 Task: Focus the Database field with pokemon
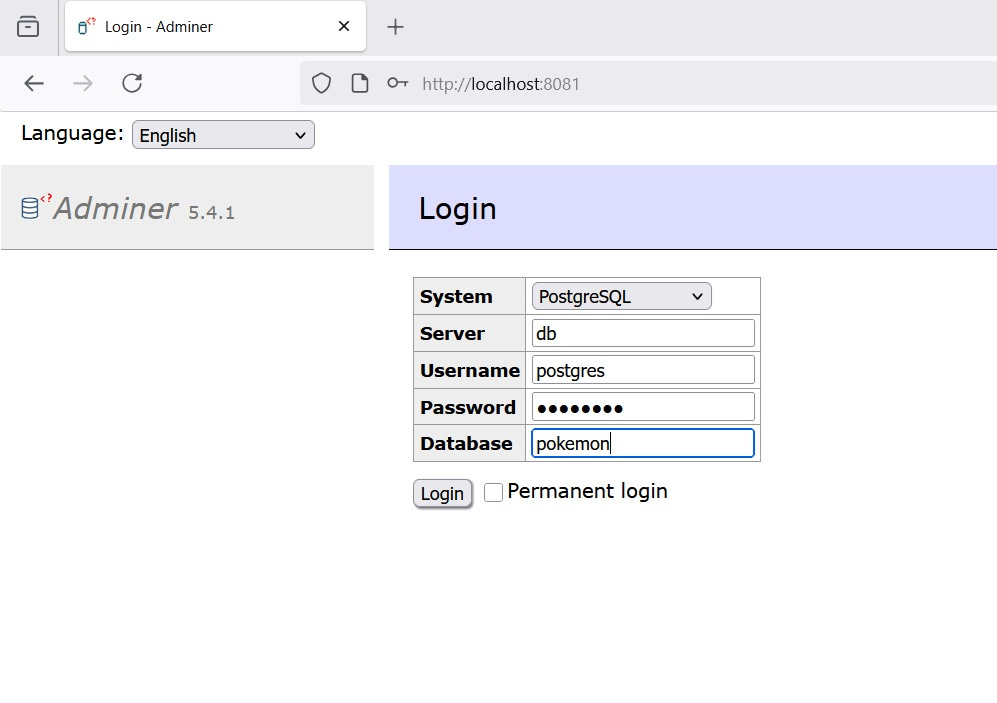[643, 443]
